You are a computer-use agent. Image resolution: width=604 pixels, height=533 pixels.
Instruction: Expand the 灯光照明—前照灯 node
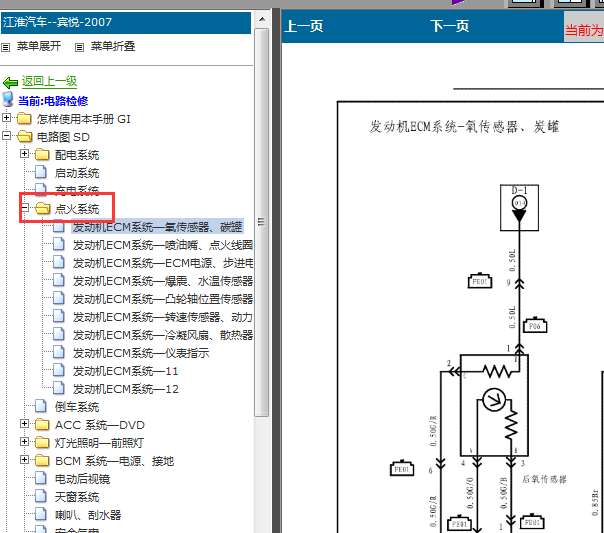24,442
